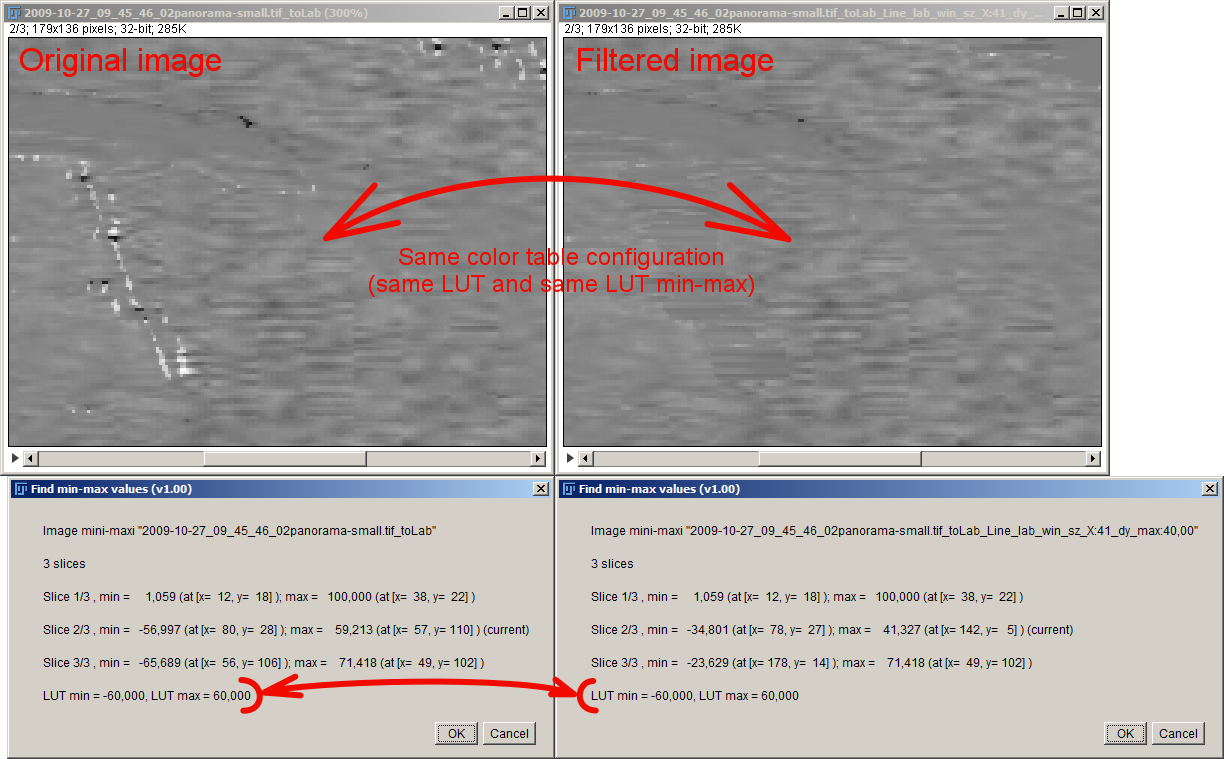Image resolution: width=1224 pixels, height=759 pixels.
Task: Minimize the toLab (300%) image window
Action: tap(507, 13)
